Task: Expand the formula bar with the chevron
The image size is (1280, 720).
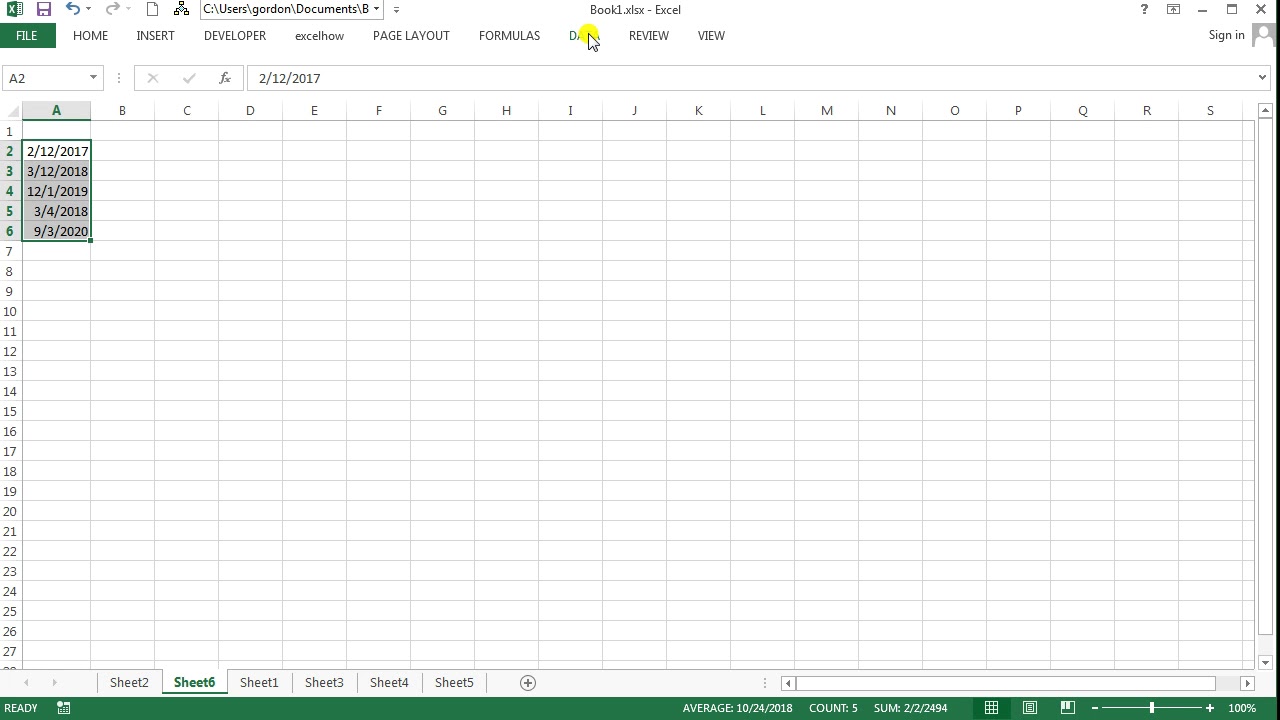Action: [x=1263, y=78]
